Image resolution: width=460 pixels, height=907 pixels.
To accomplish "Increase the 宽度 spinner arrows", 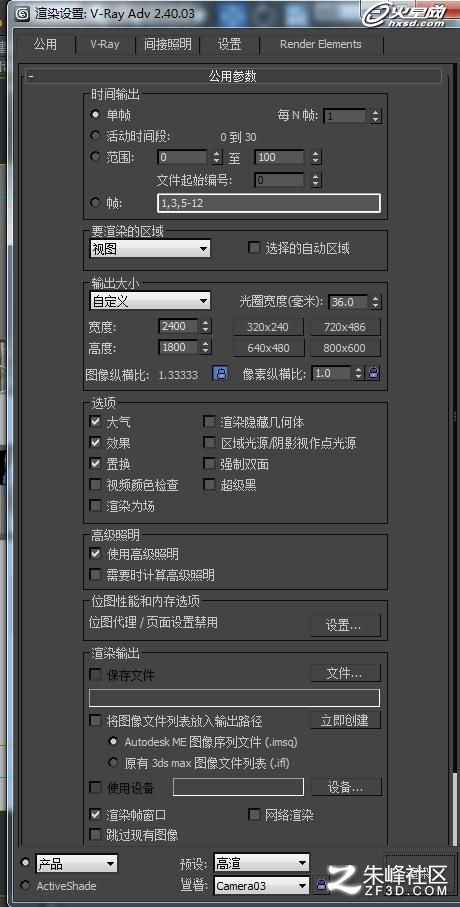I will [x=206, y=326].
